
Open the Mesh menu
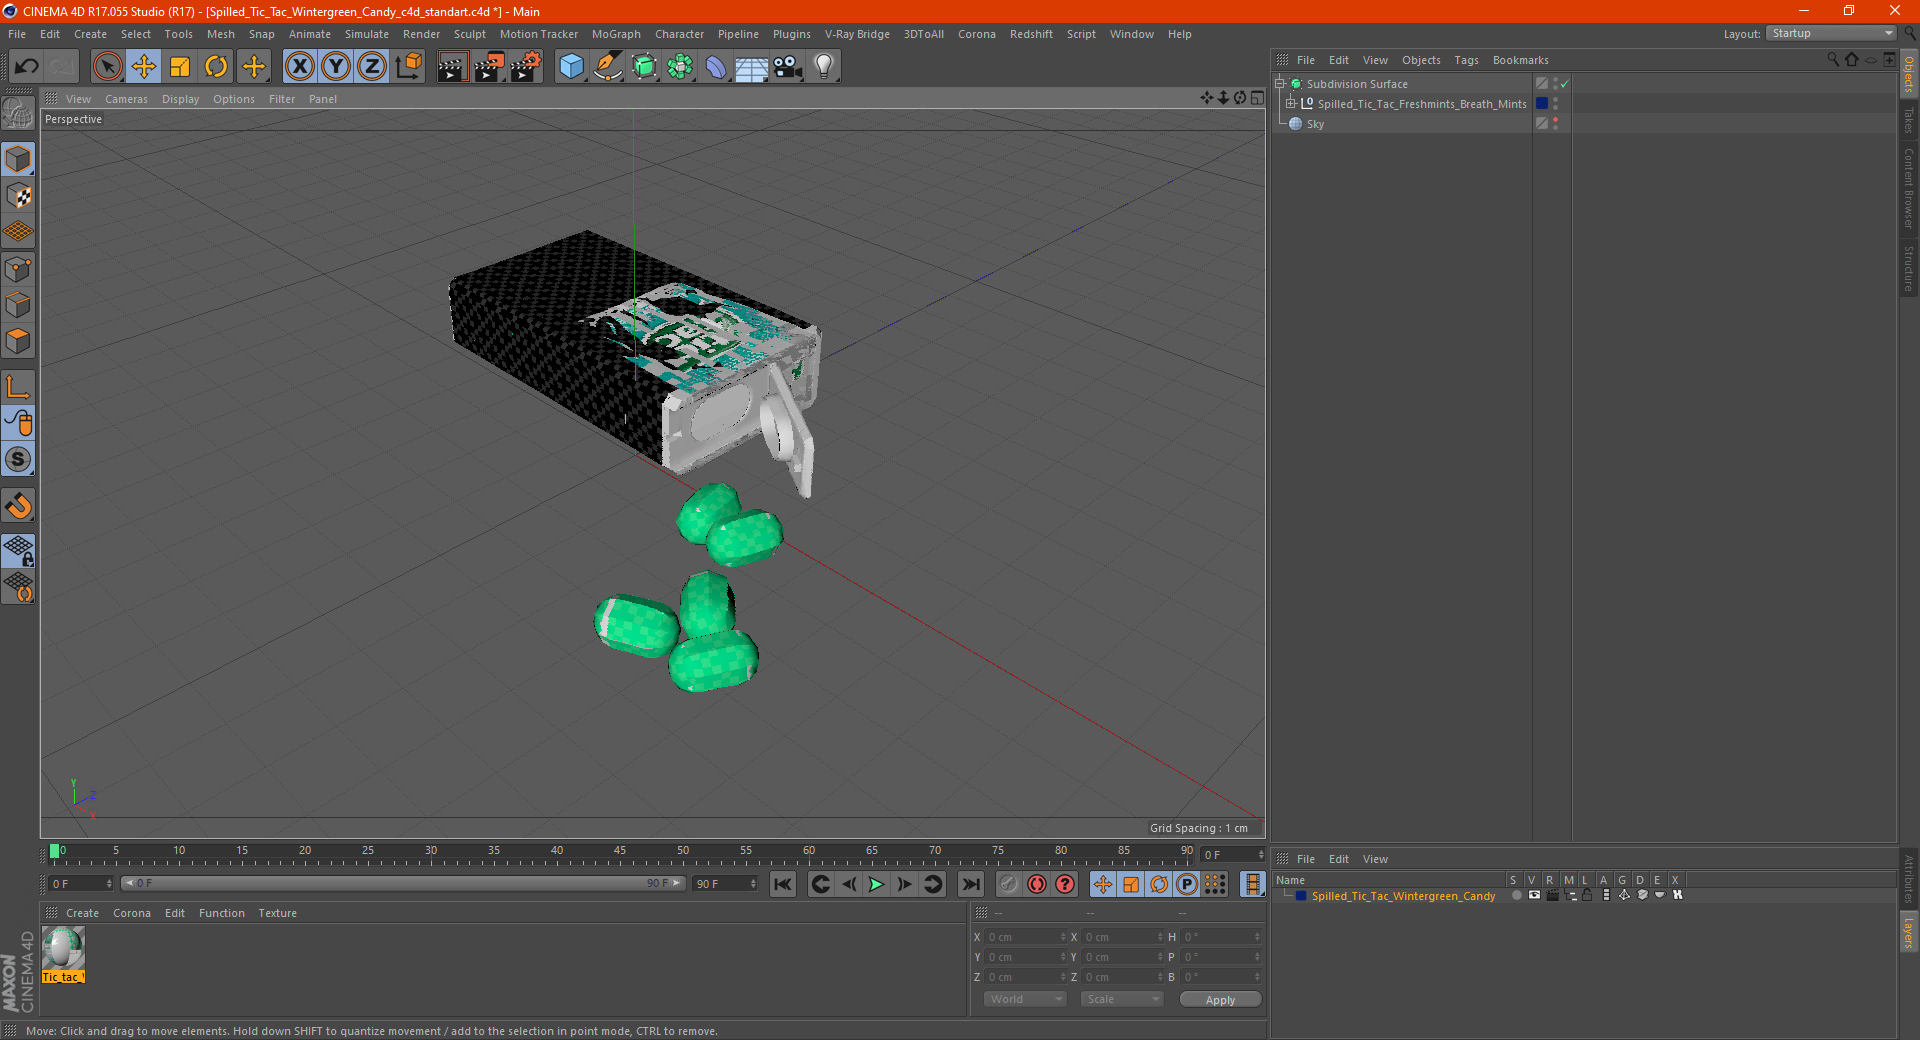[x=220, y=34]
